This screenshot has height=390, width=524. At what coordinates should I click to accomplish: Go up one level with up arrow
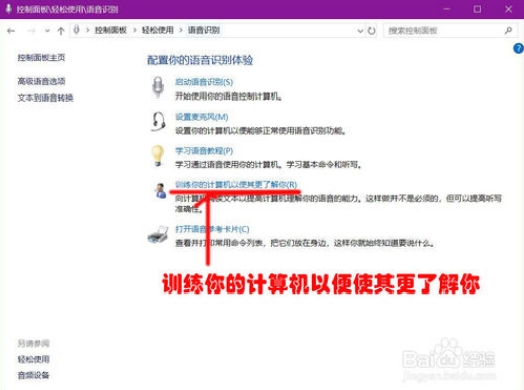pyautogui.click(x=61, y=31)
